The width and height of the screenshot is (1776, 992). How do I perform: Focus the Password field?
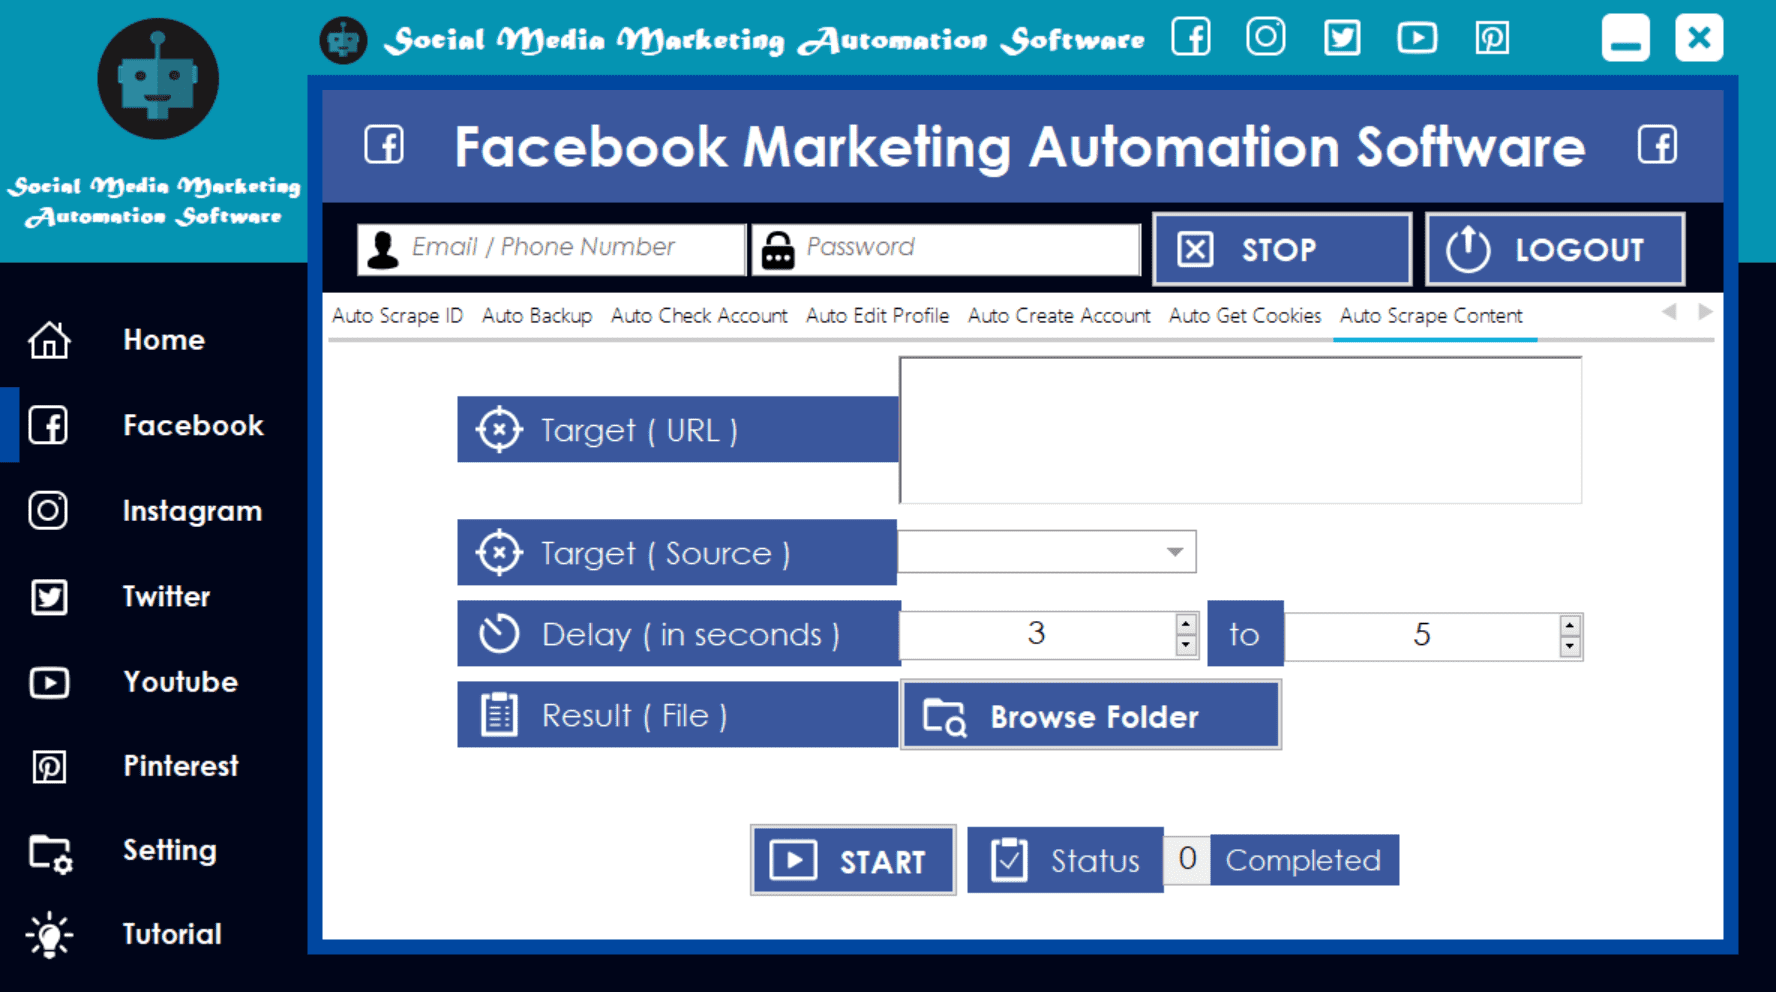pyautogui.click(x=946, y=248)
